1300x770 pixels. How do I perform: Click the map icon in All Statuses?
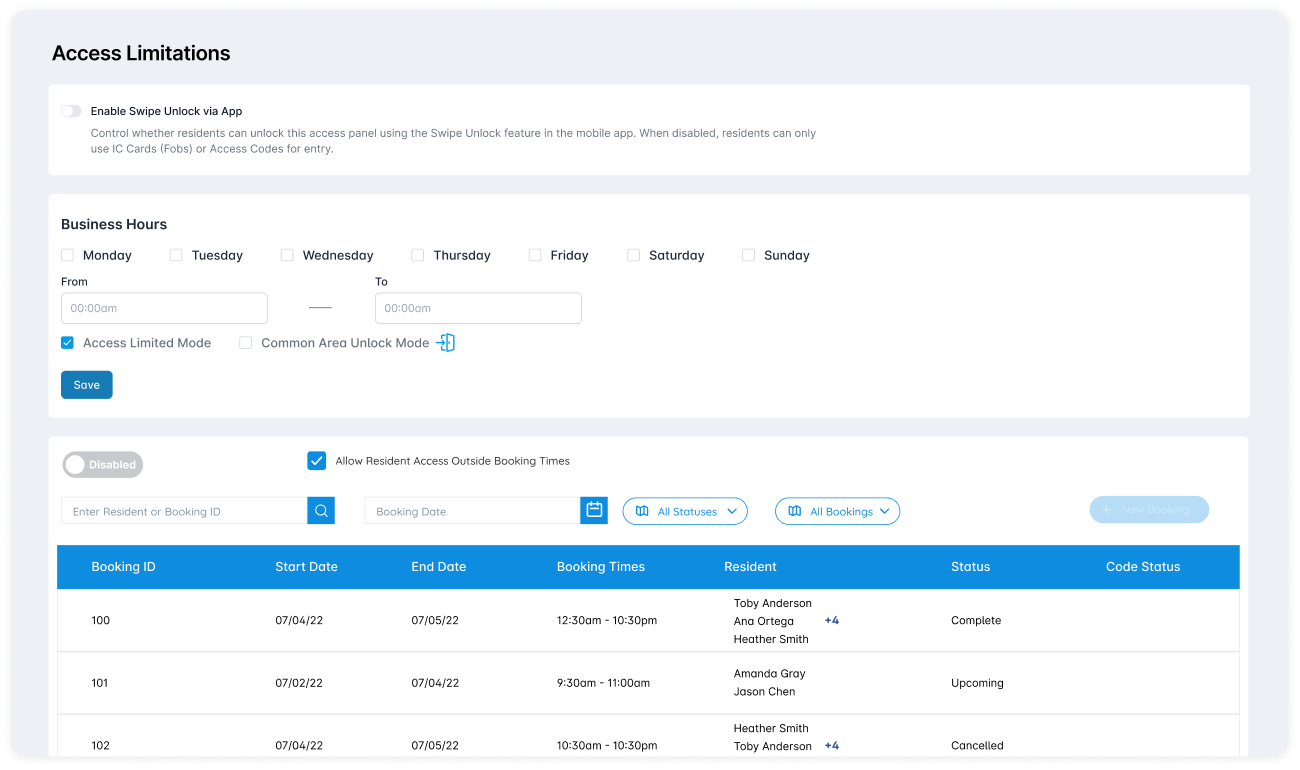tap(642, 511)
